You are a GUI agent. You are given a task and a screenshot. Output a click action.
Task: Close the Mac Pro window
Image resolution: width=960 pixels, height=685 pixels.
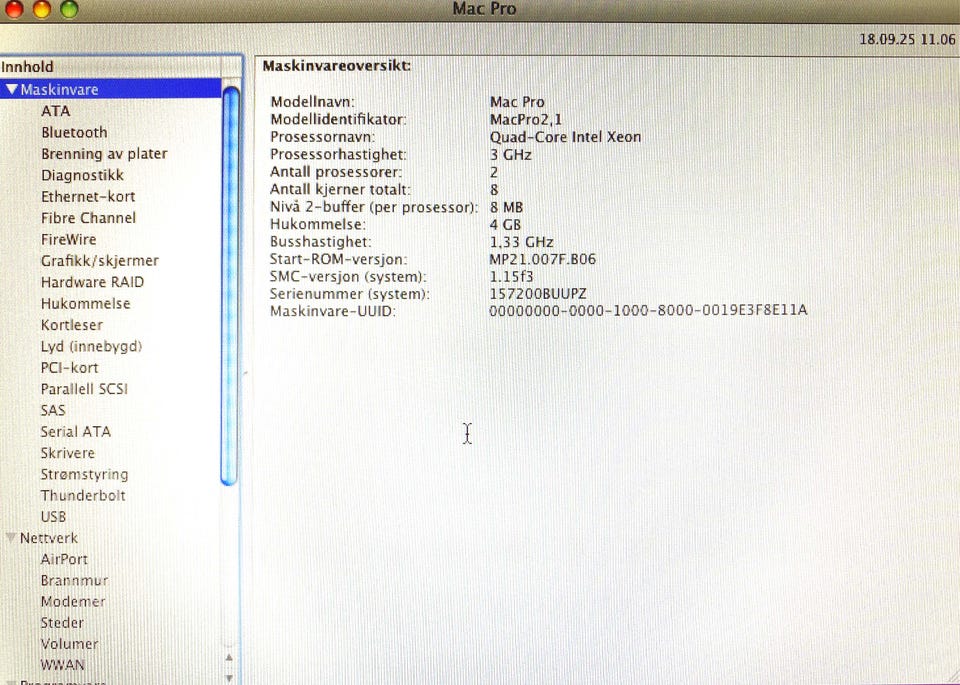coord(13,9)
